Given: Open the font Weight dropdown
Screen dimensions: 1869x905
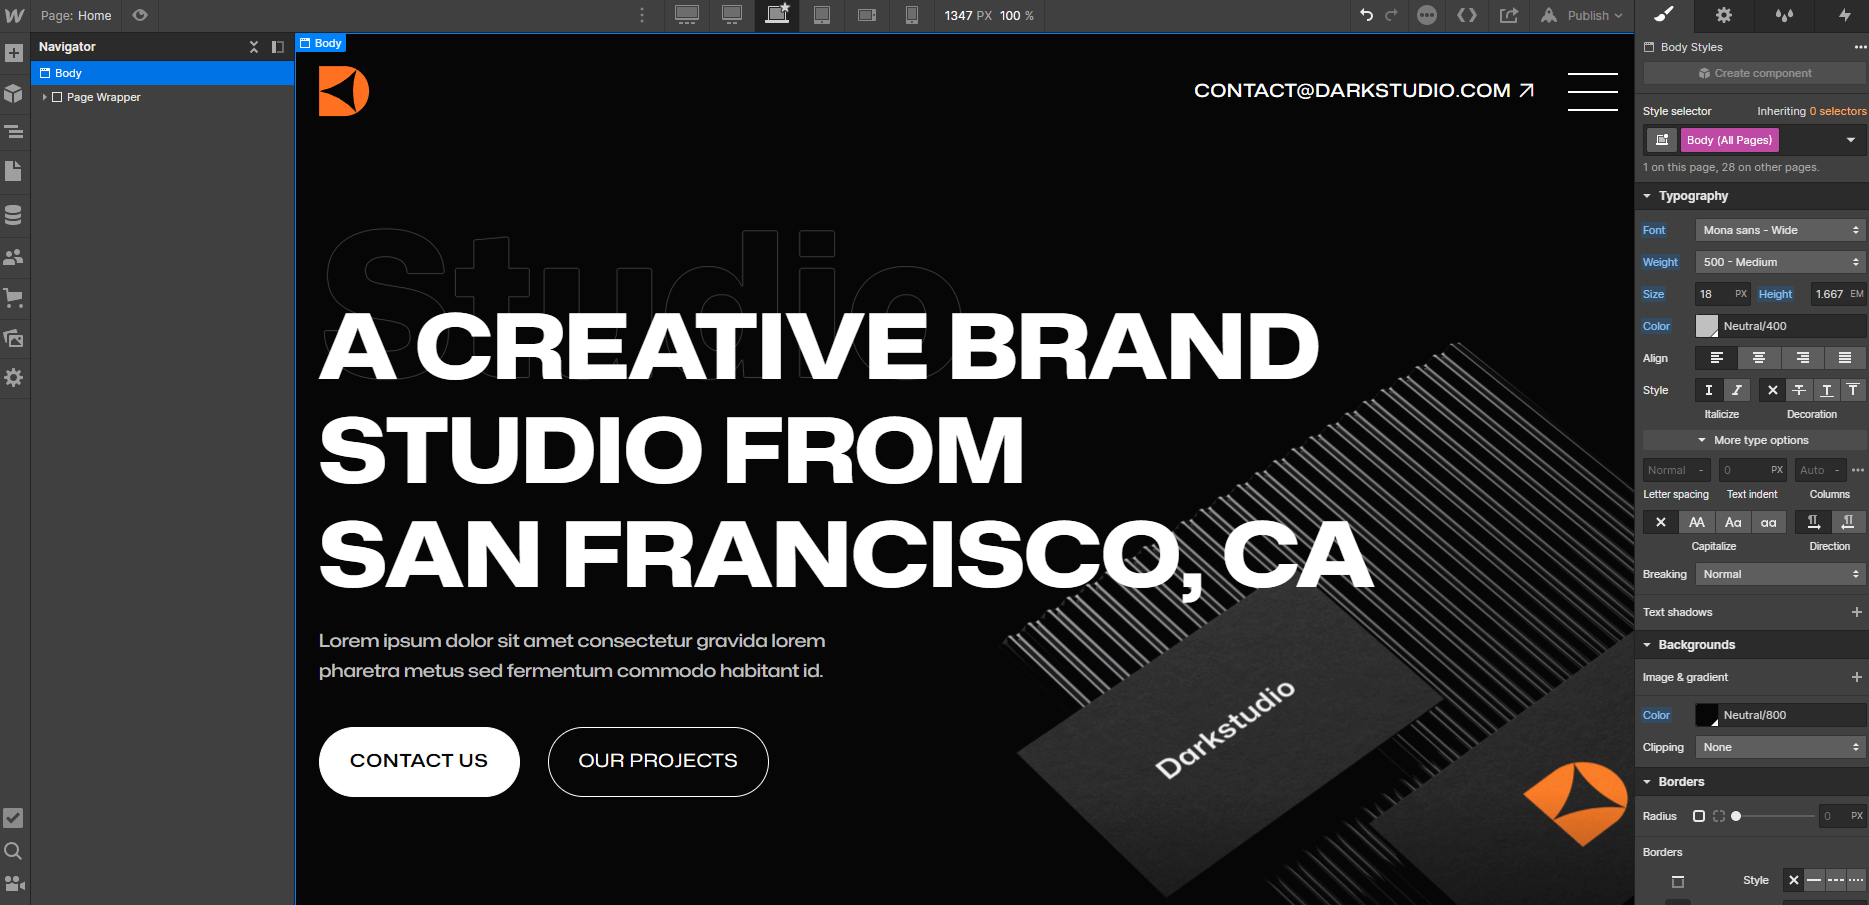Looking at the screenshot, I should [1779, 261].
